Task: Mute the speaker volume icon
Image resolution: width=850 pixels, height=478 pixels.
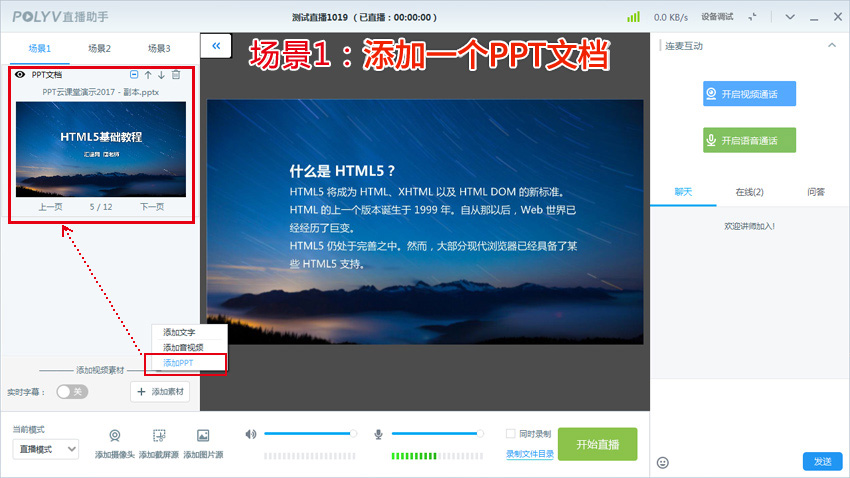Action: pyautogui.click(x=250, y=434)
